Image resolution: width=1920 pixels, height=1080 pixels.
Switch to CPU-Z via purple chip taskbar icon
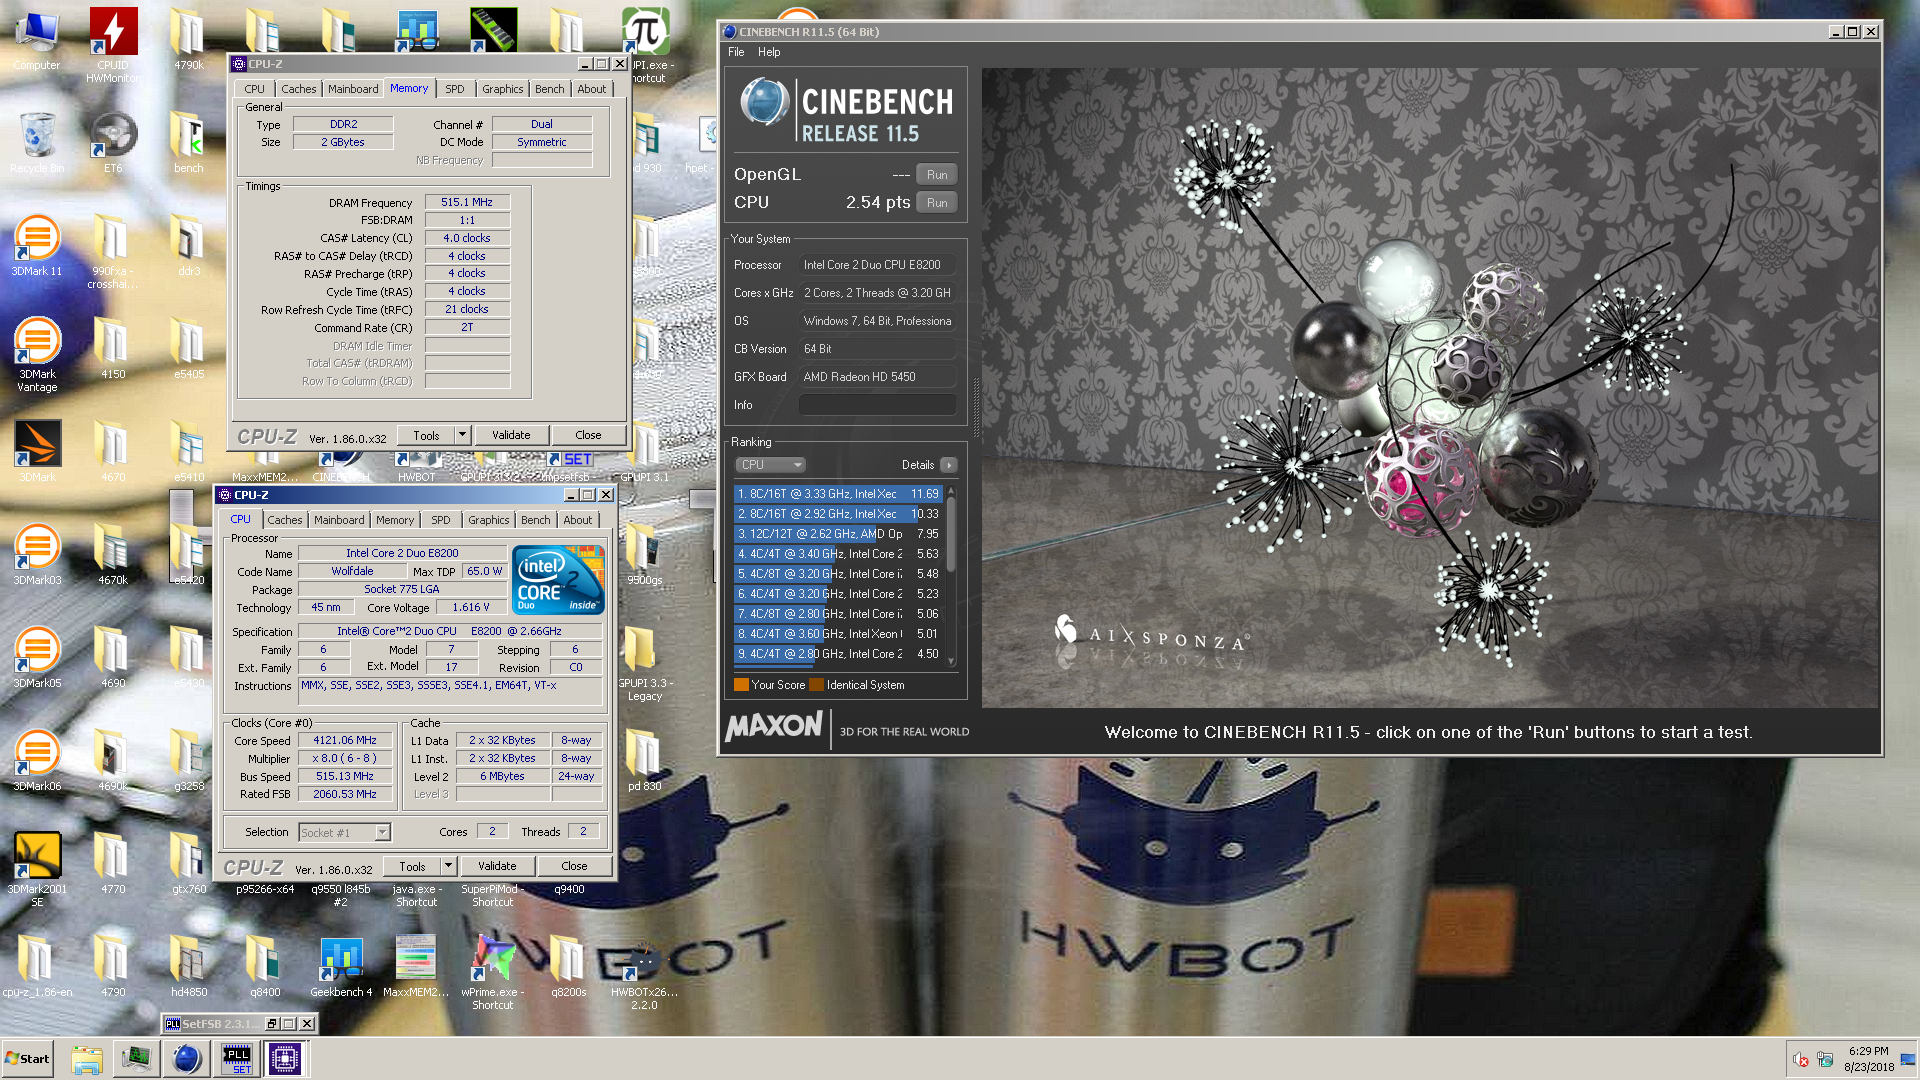(x=285, y=1059)
